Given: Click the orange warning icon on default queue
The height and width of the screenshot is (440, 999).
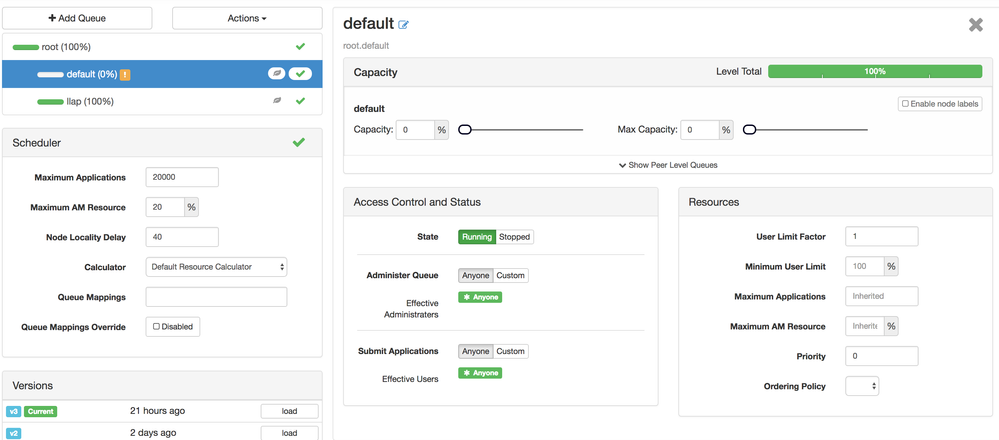Looking at the screenshot, I should [x=126, y=75].
